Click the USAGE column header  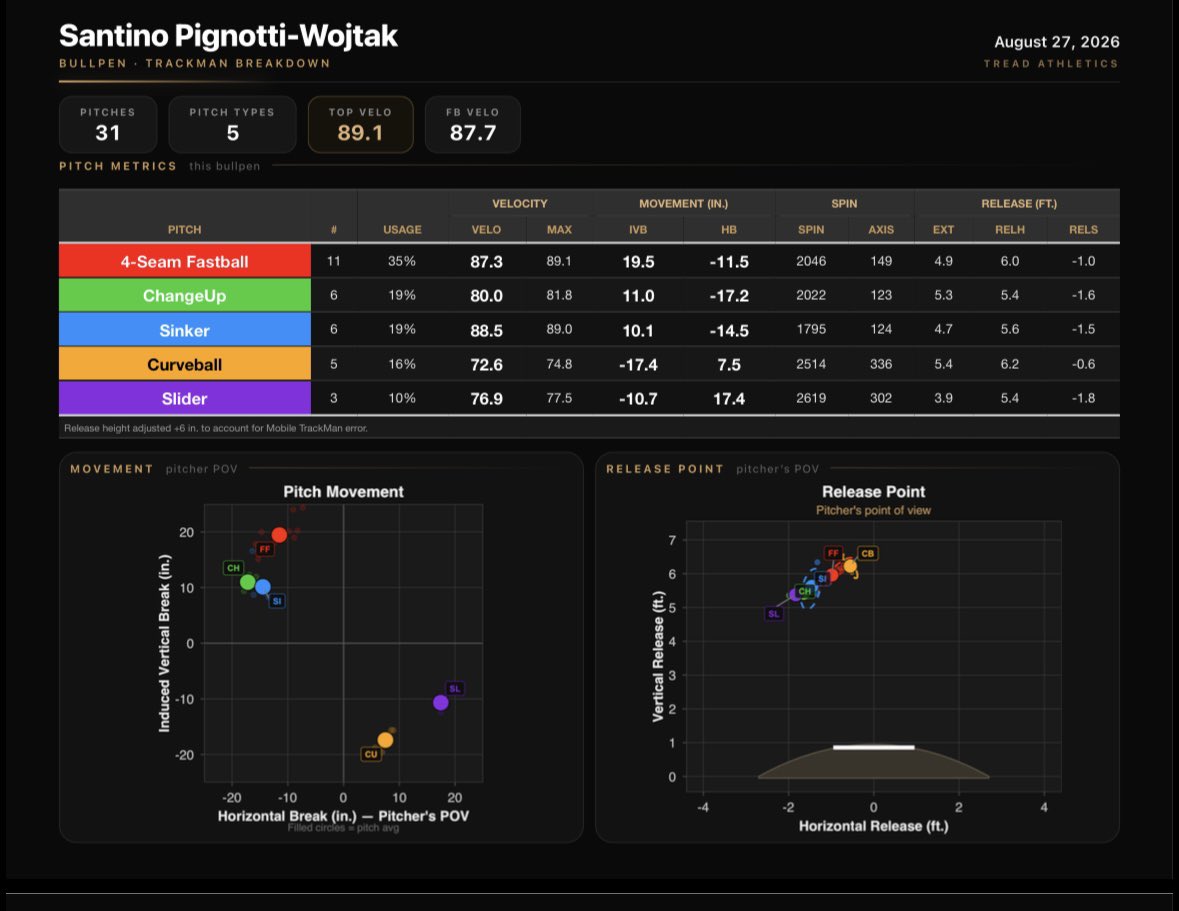click(x=402, y=230)
